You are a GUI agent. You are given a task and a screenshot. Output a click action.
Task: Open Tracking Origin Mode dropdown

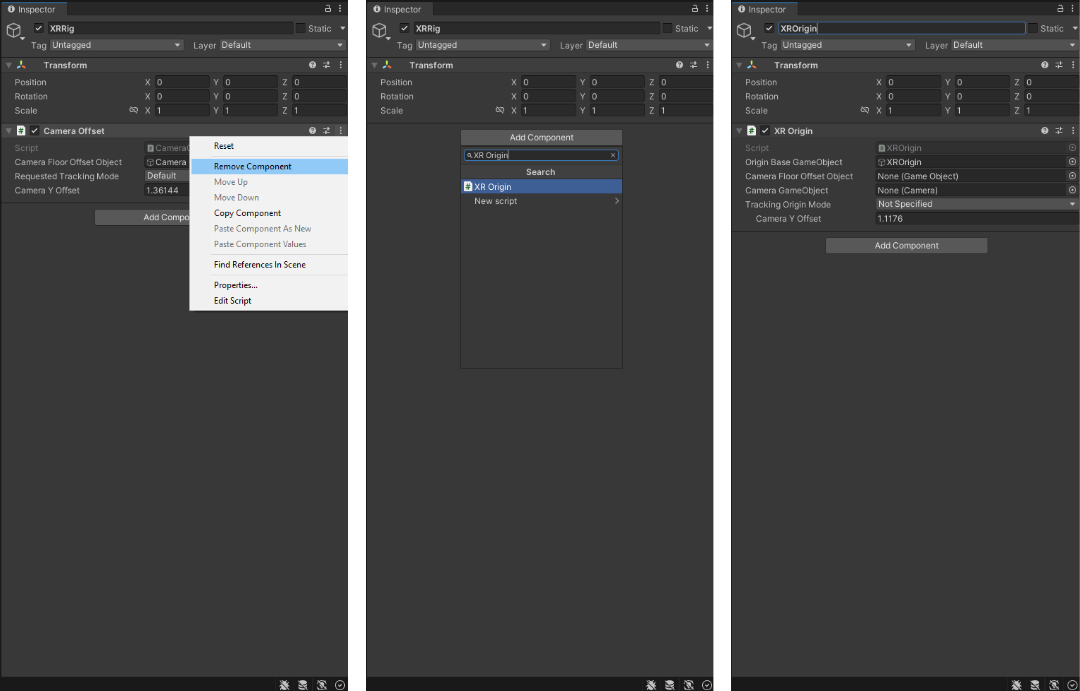pos(977,204)
